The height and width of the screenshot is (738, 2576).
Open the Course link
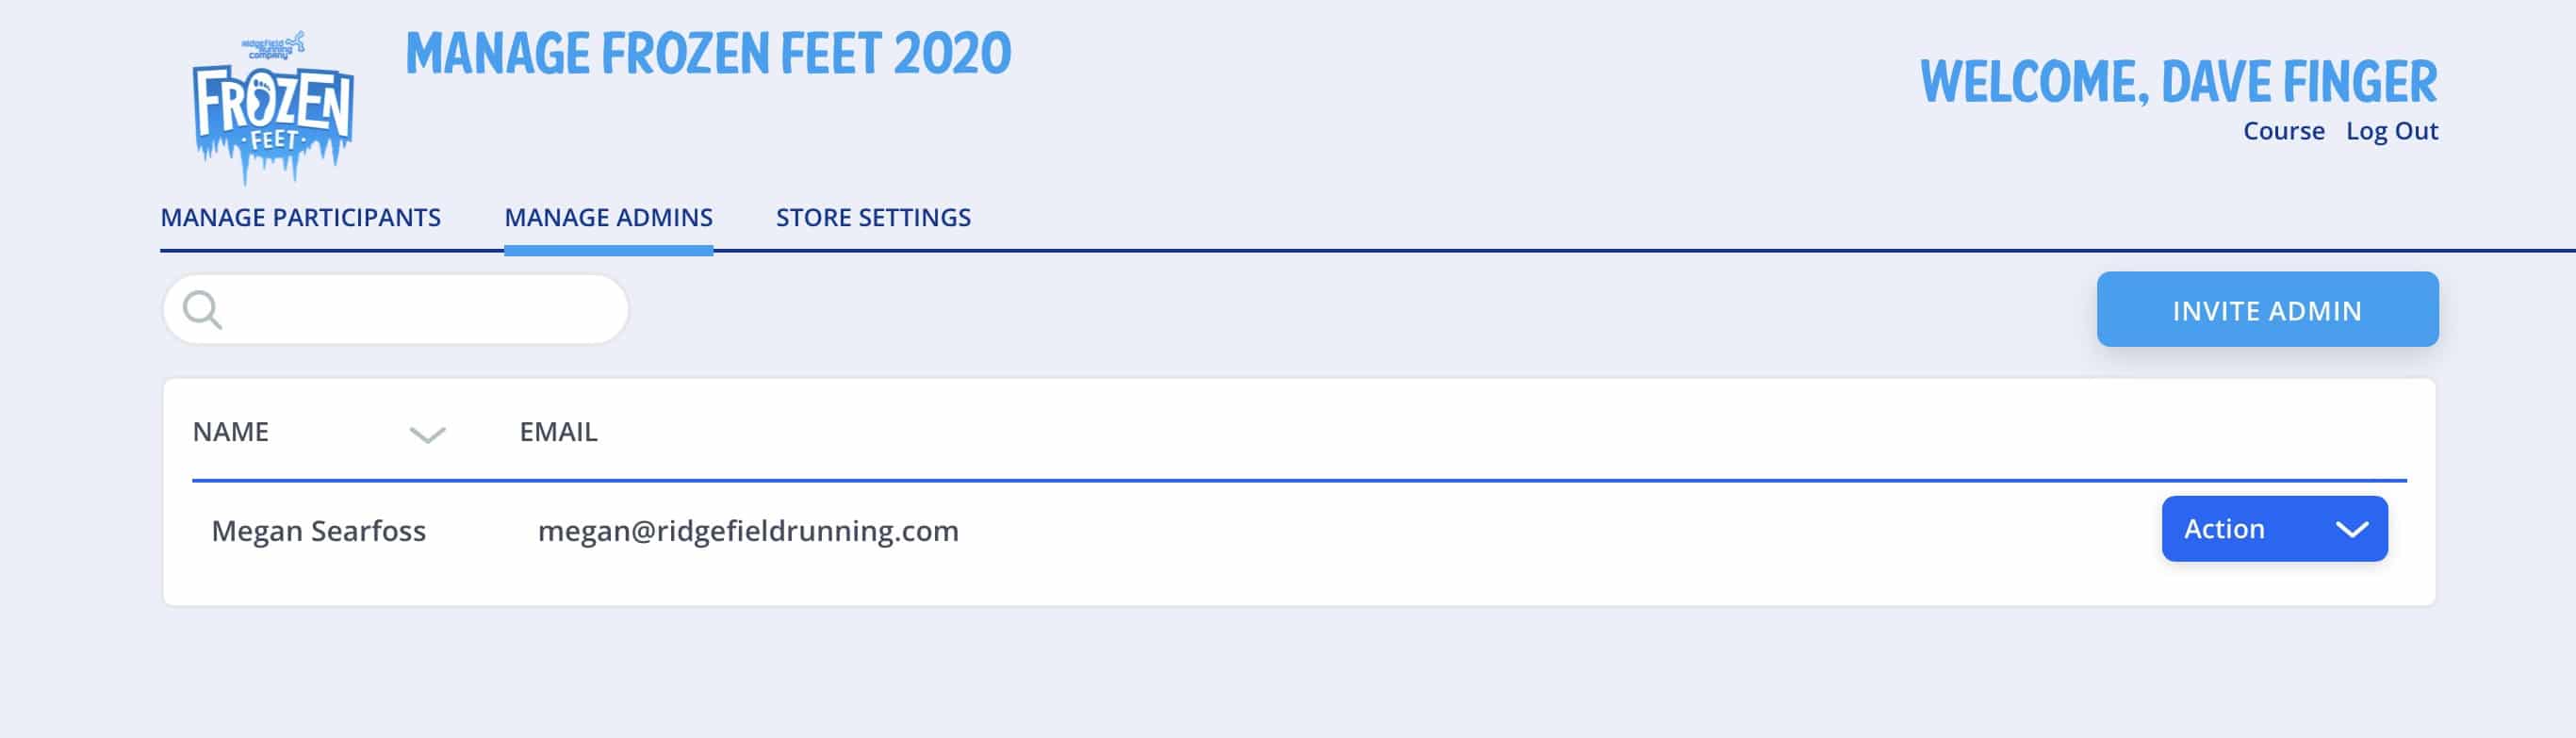click(x=2283, y=131)
